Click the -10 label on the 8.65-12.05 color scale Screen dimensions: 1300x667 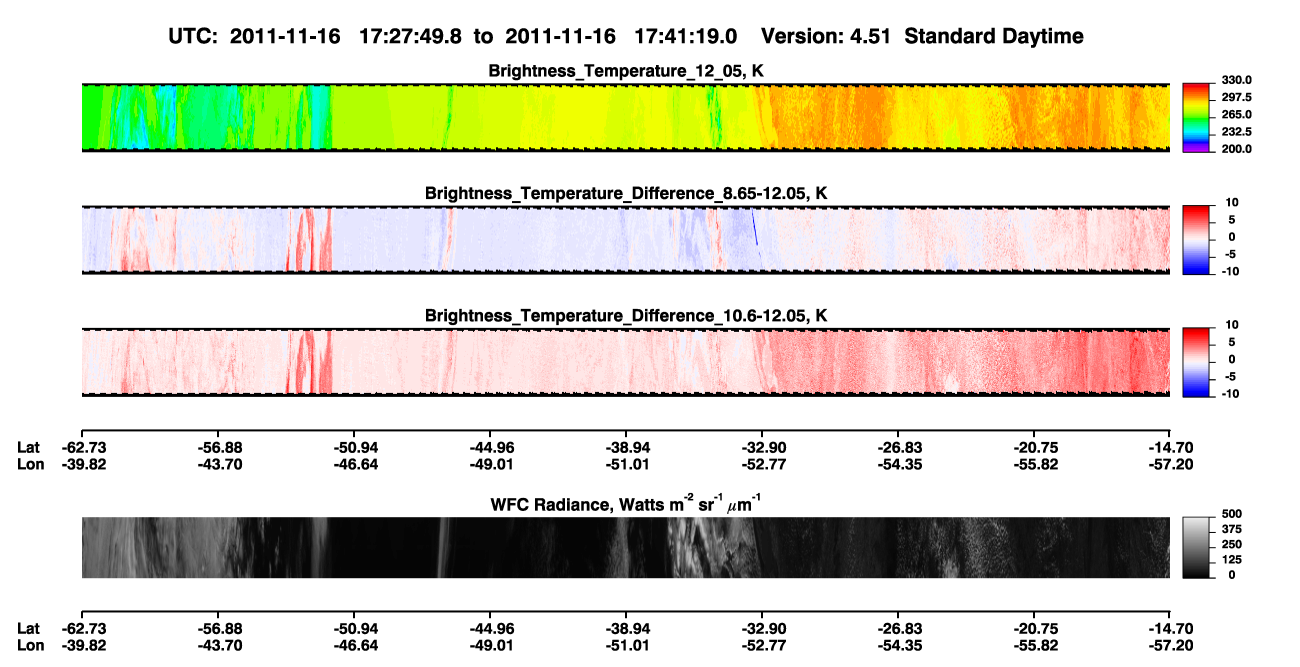point(1232,272)
